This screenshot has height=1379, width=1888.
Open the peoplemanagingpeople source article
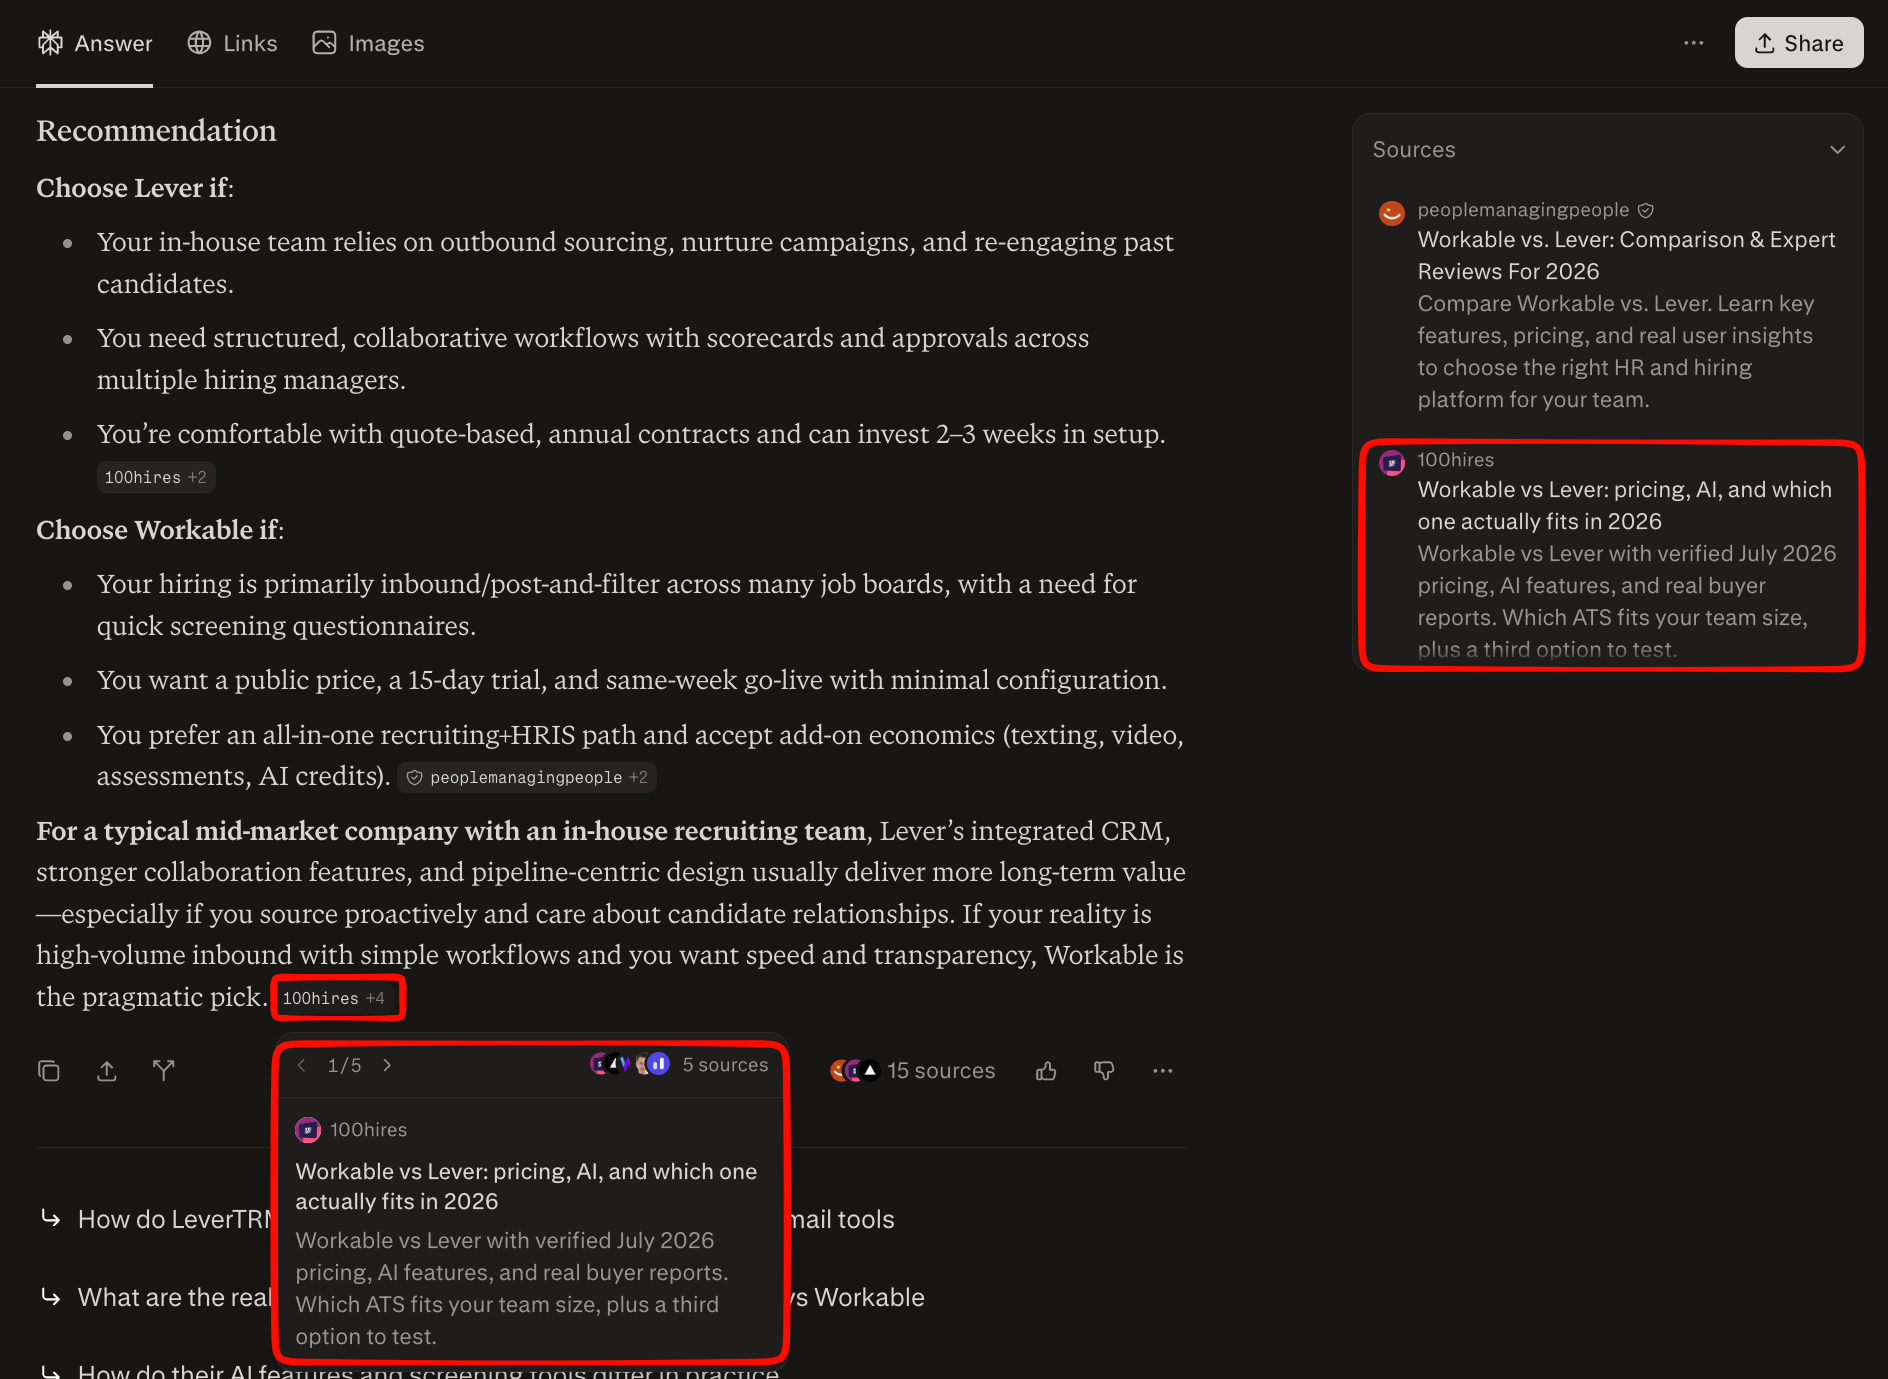click(x=1626, y=255)
